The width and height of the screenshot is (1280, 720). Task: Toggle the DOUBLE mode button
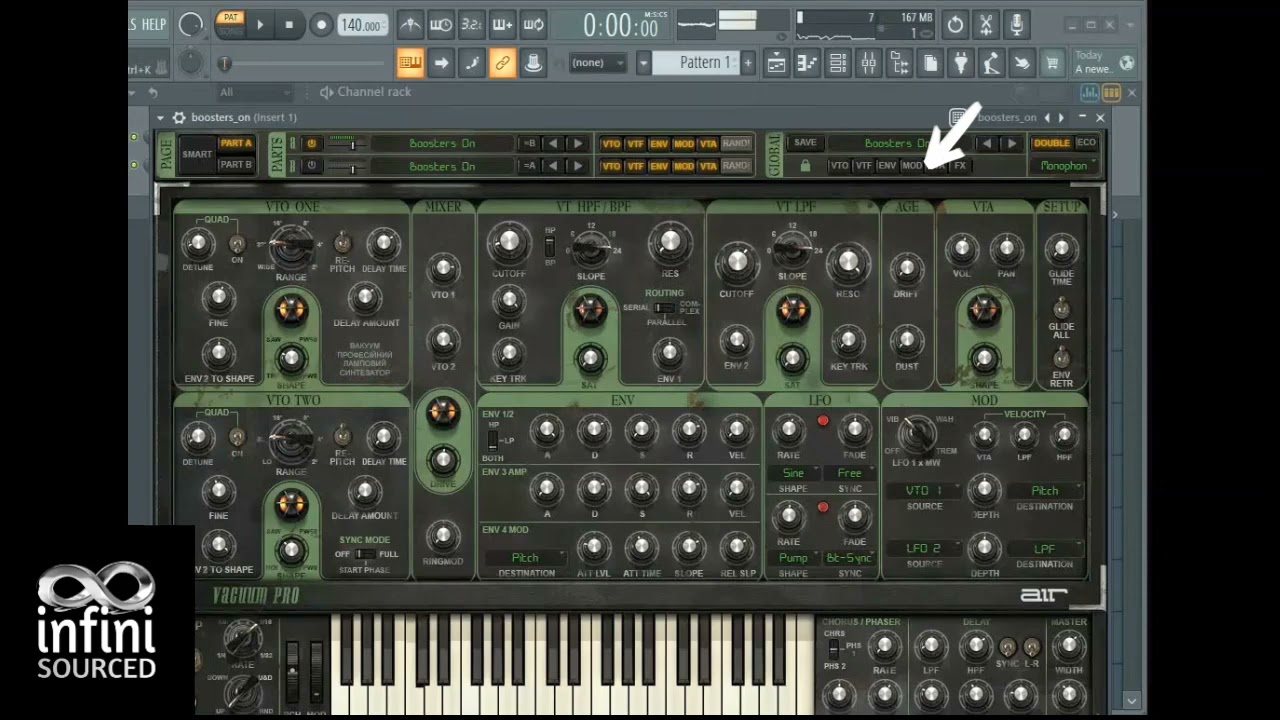coord(1051,143)
